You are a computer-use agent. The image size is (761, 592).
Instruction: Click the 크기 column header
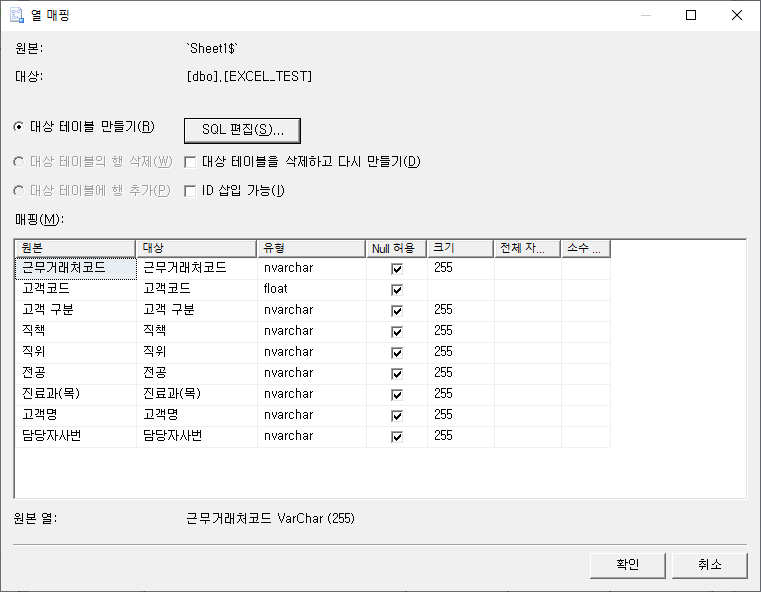point(460,248)
